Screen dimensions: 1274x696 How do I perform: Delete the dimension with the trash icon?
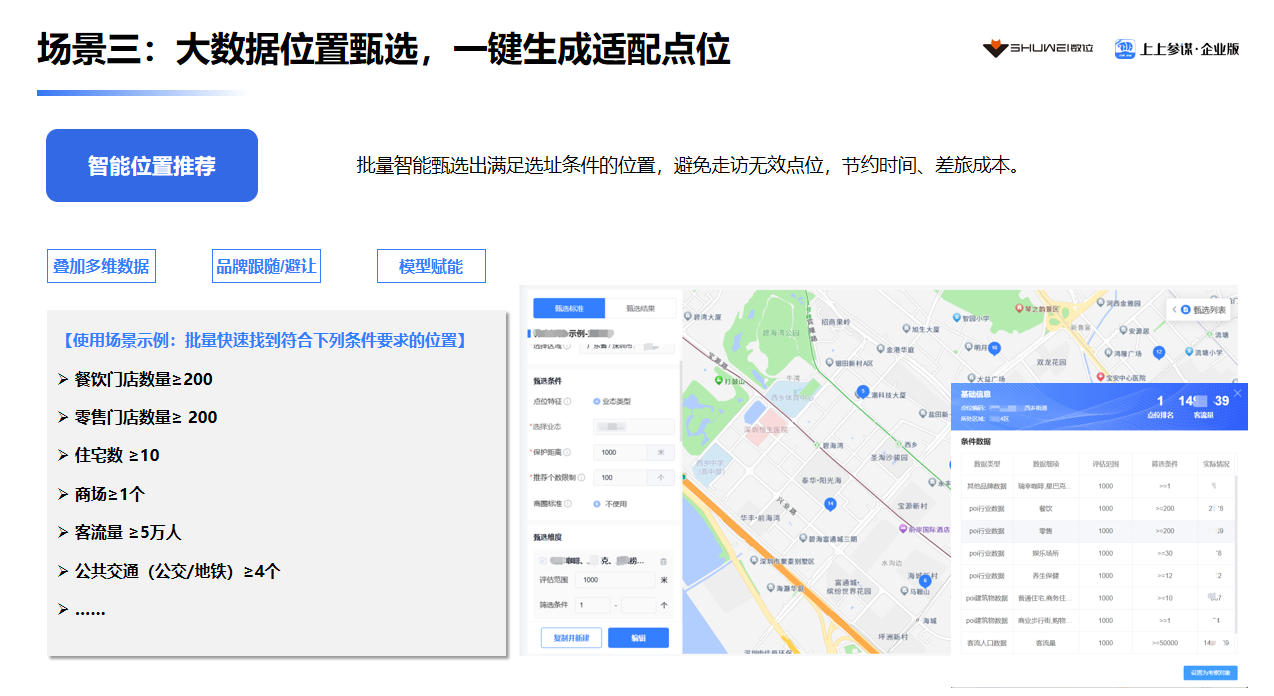click(663, 562)
